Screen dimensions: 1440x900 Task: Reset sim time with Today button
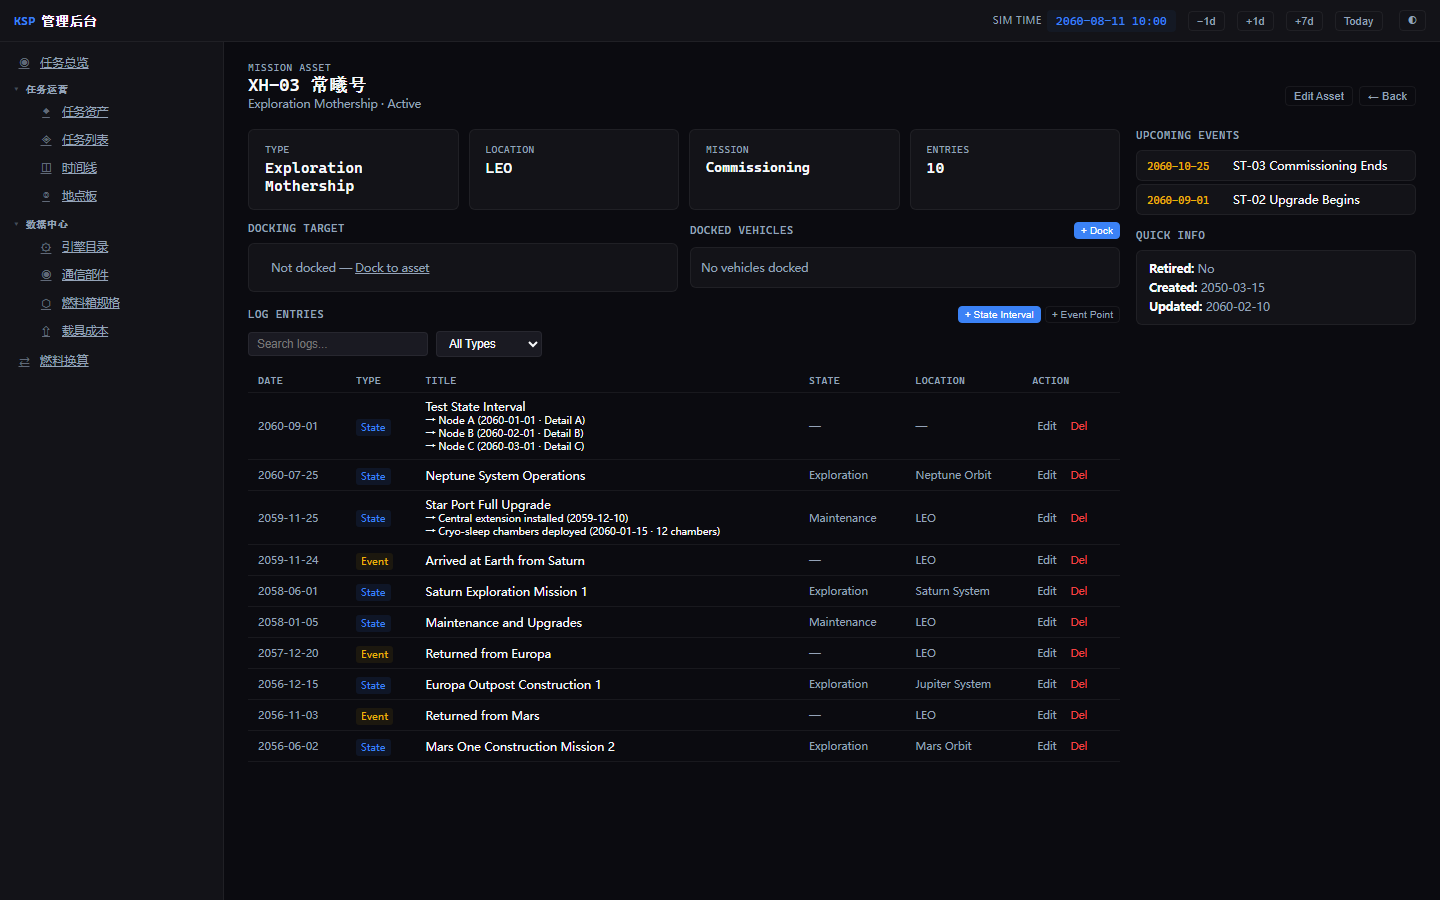click(x=1358, y=21)
